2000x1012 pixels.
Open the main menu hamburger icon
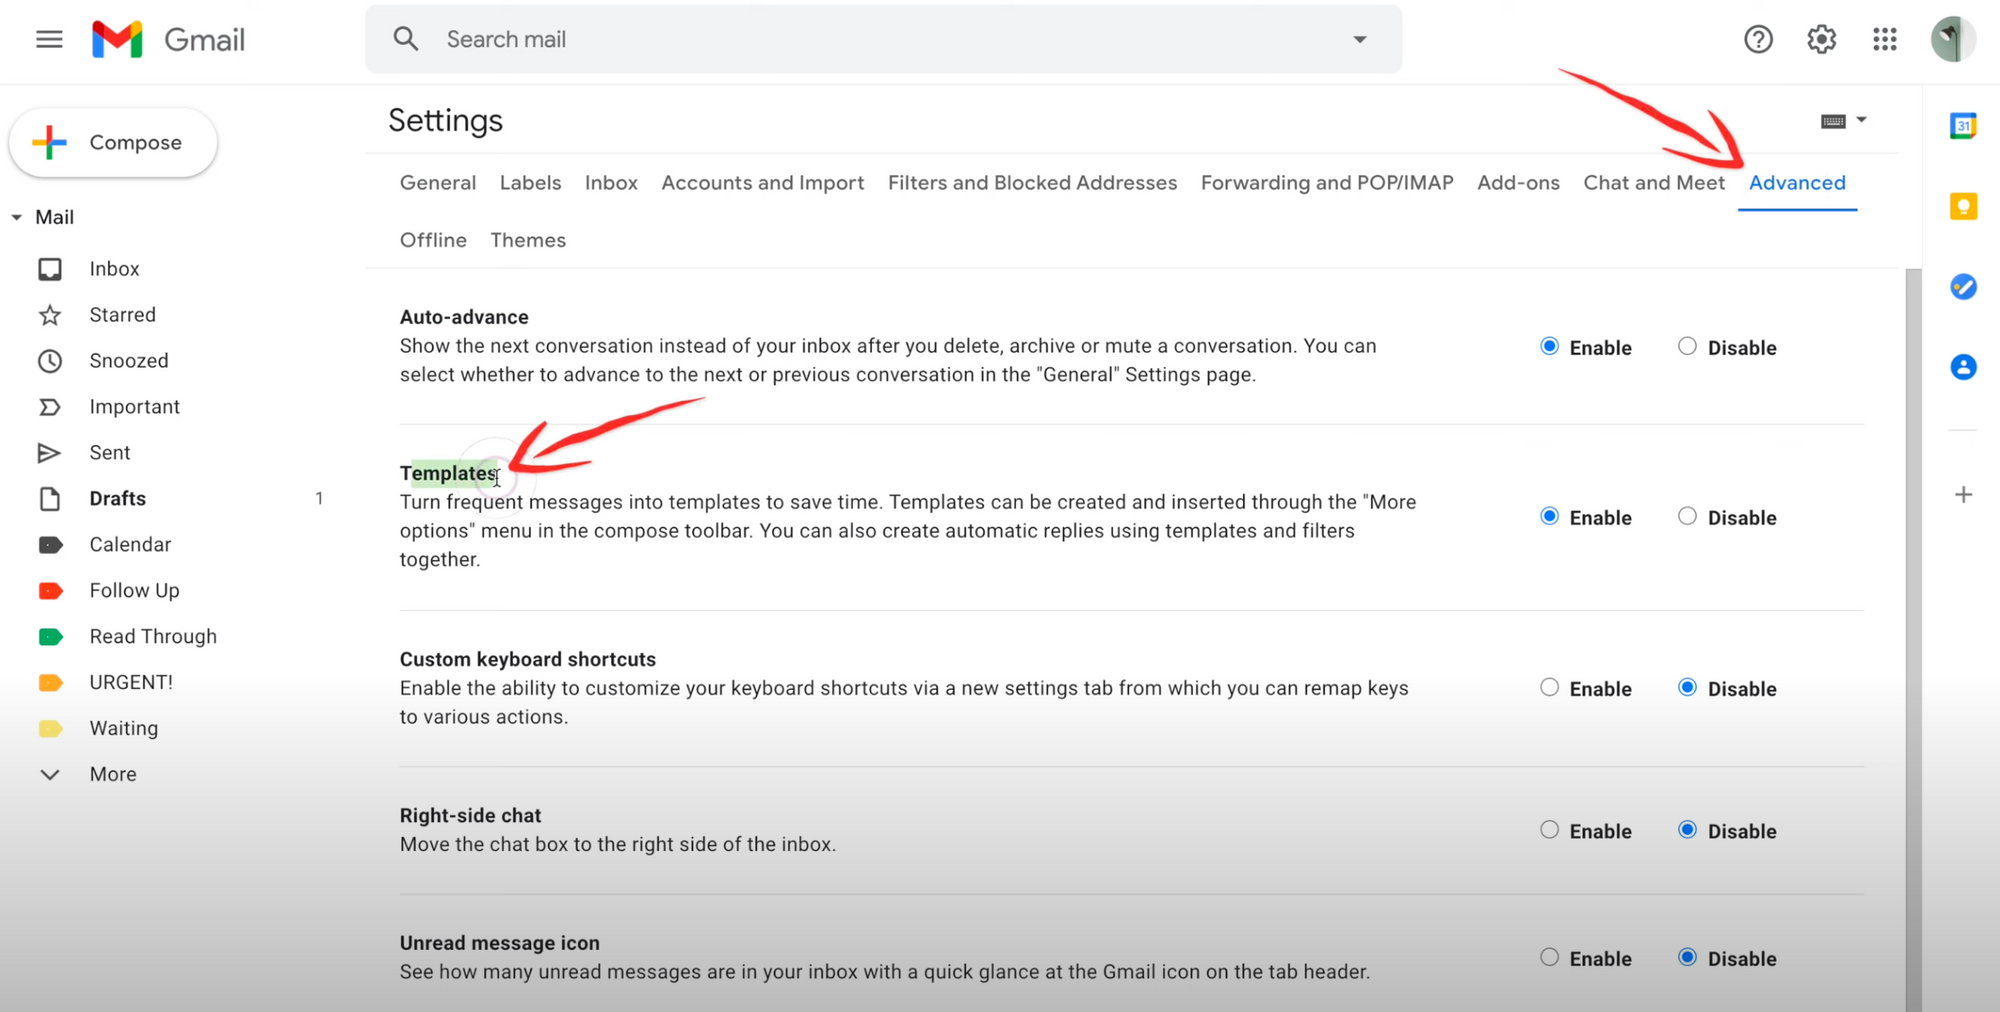[x=49, y=40]
